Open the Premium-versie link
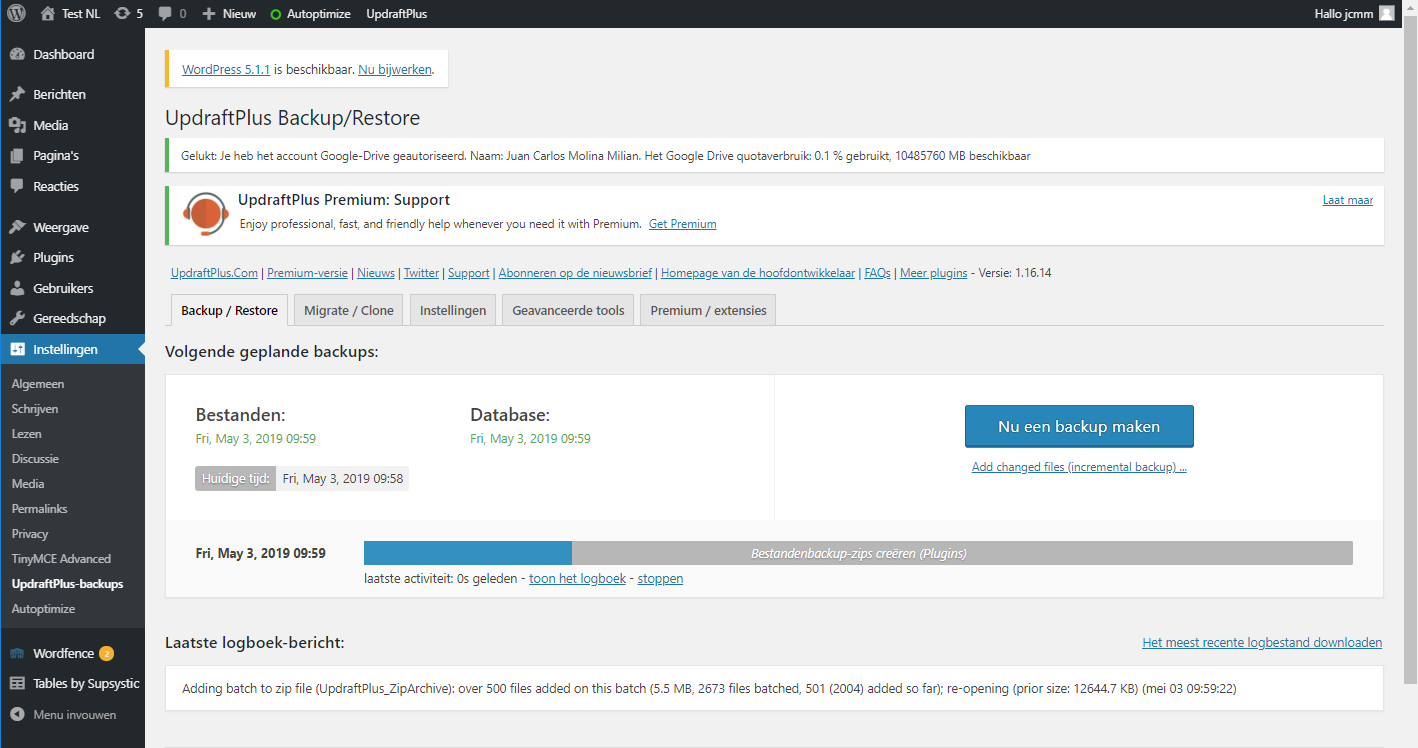Image resolution: width=1418 pixels, height=748 pixels. tap(307, 273)
